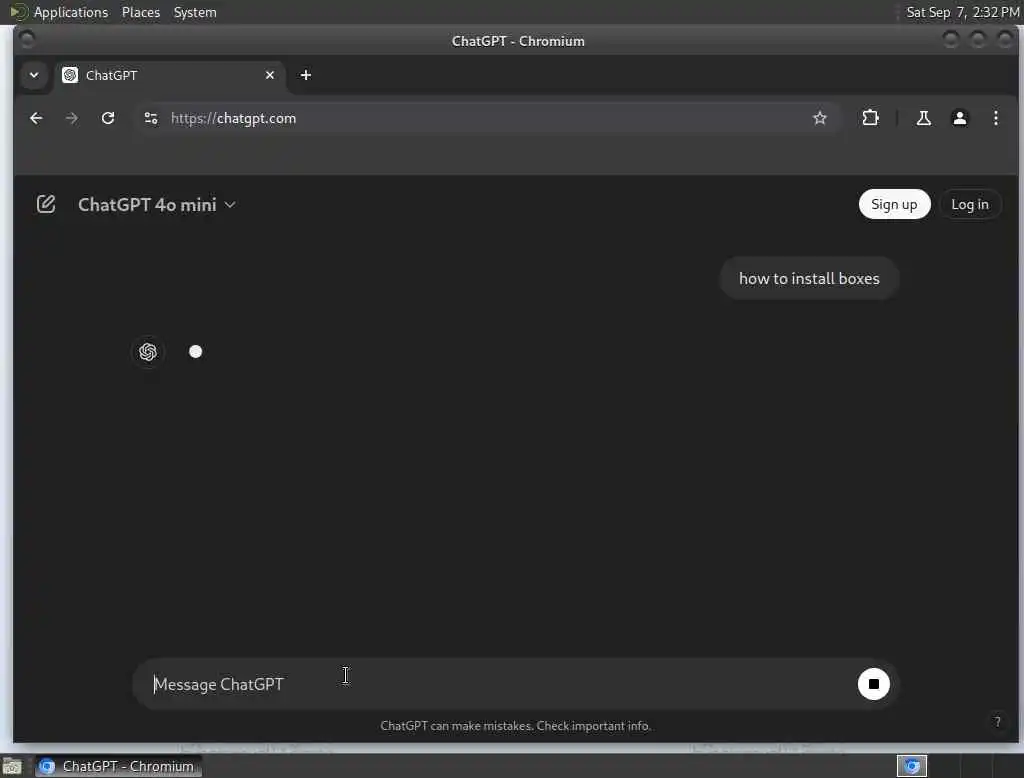Open the Extensions puzzle icon
Viewport: 1024px width, 778px height.
(x=871, y=118)
